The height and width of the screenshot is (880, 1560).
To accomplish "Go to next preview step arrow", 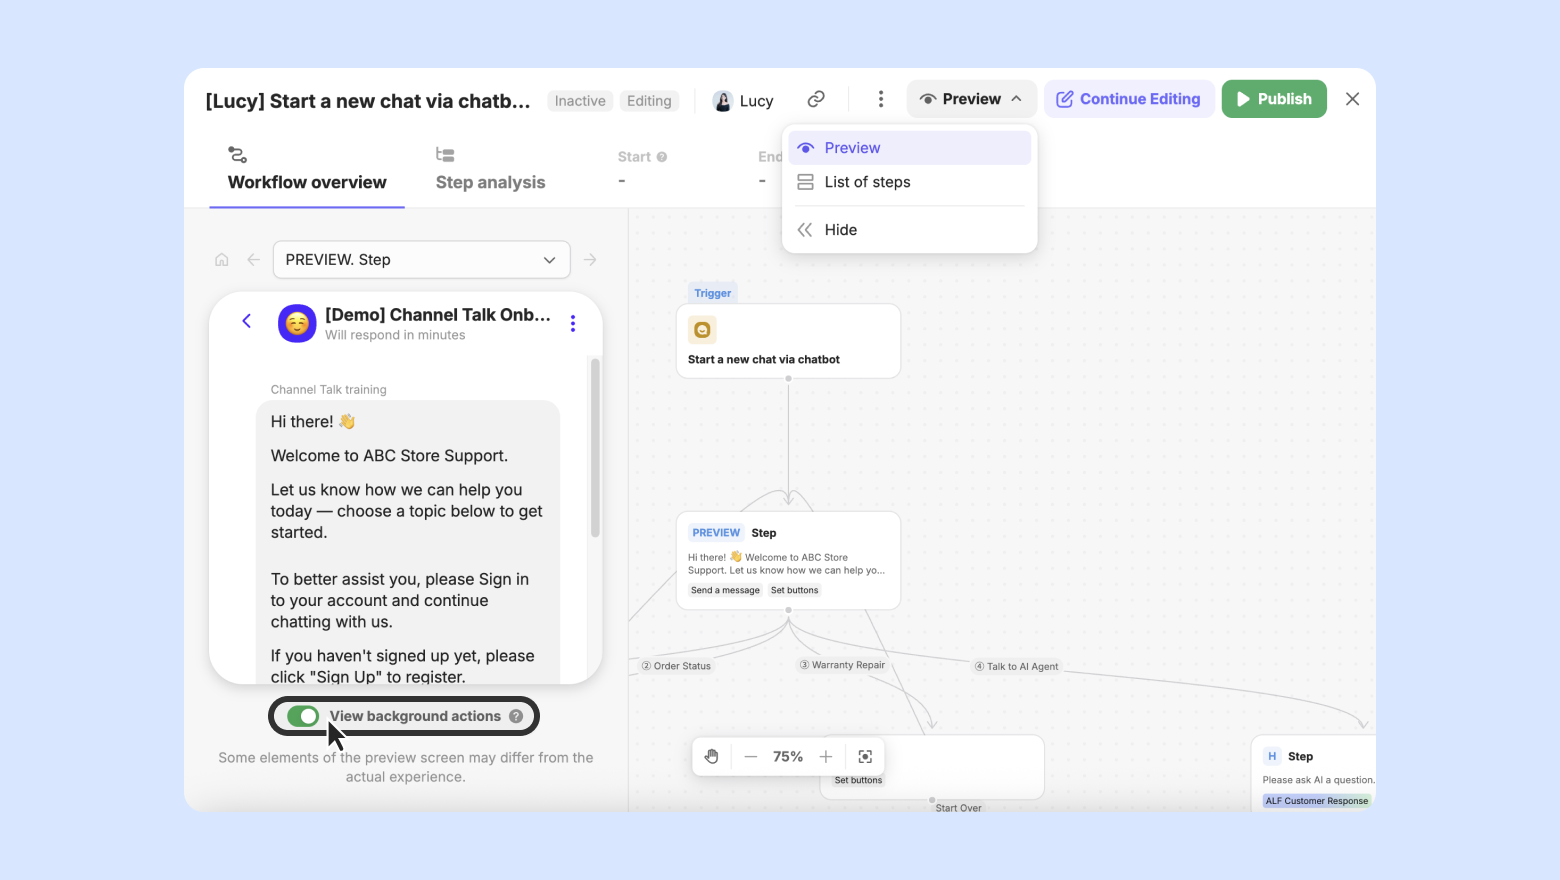I will coord(590,260).
